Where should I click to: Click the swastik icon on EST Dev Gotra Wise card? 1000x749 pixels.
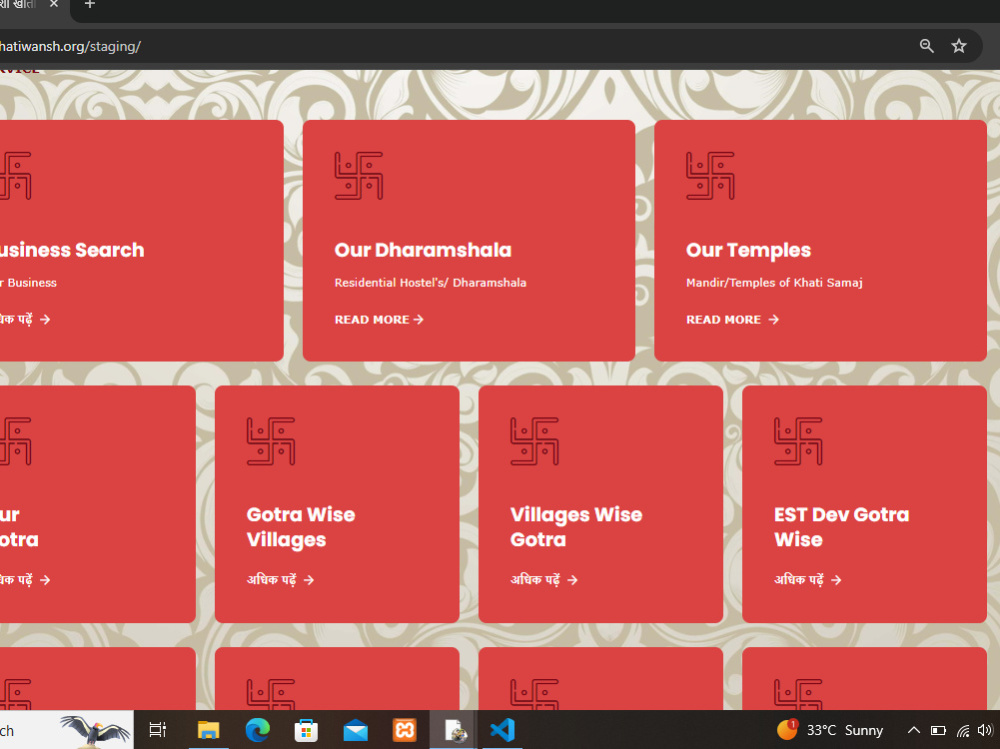[798, 441]
